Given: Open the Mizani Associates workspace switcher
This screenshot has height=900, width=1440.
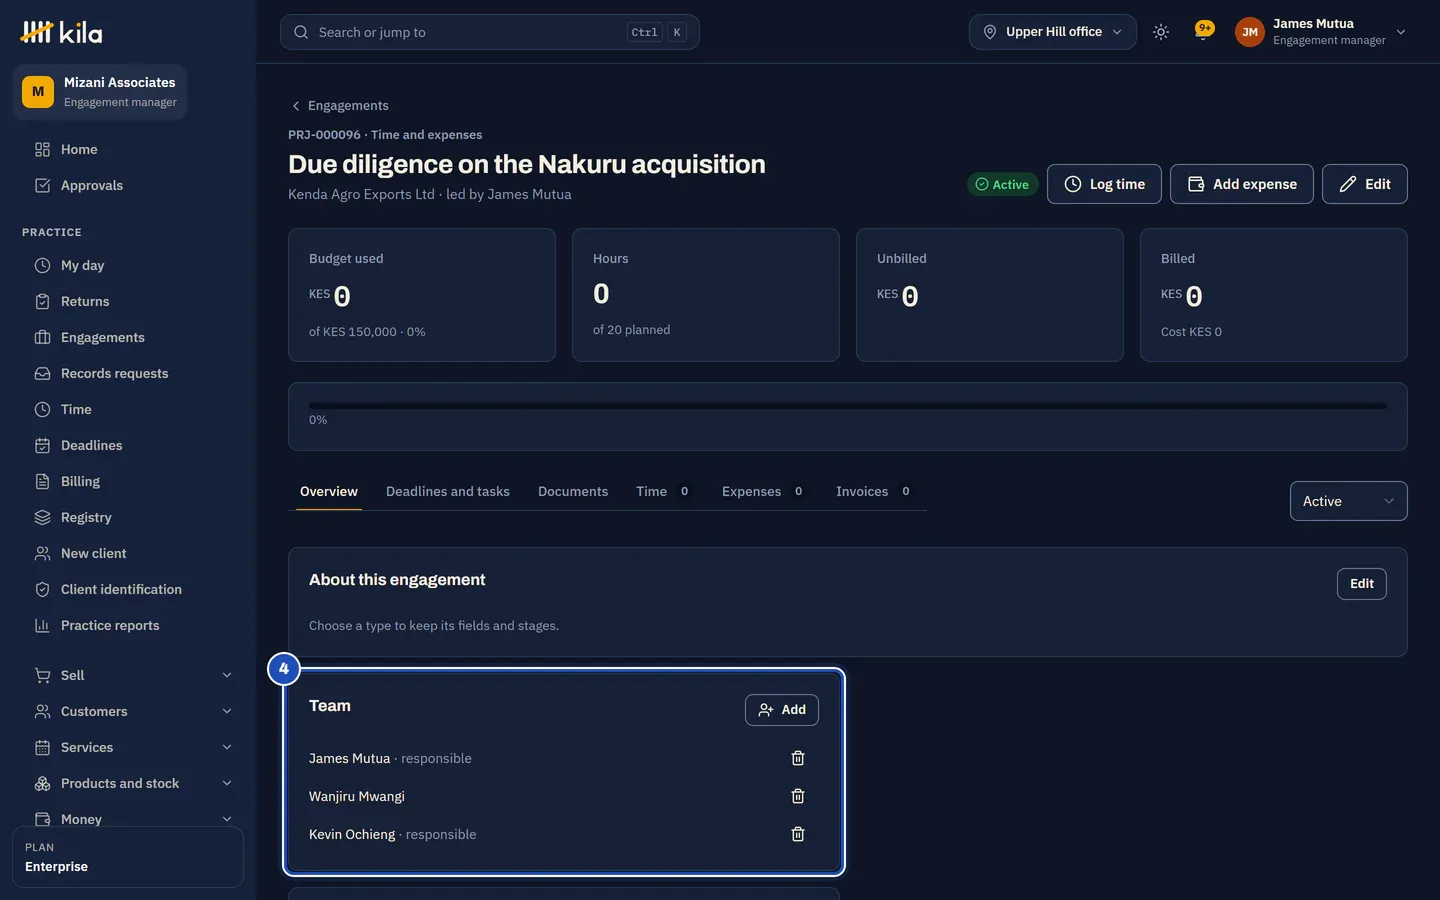Looking at the screenshot, I should (x=100, y=91).
